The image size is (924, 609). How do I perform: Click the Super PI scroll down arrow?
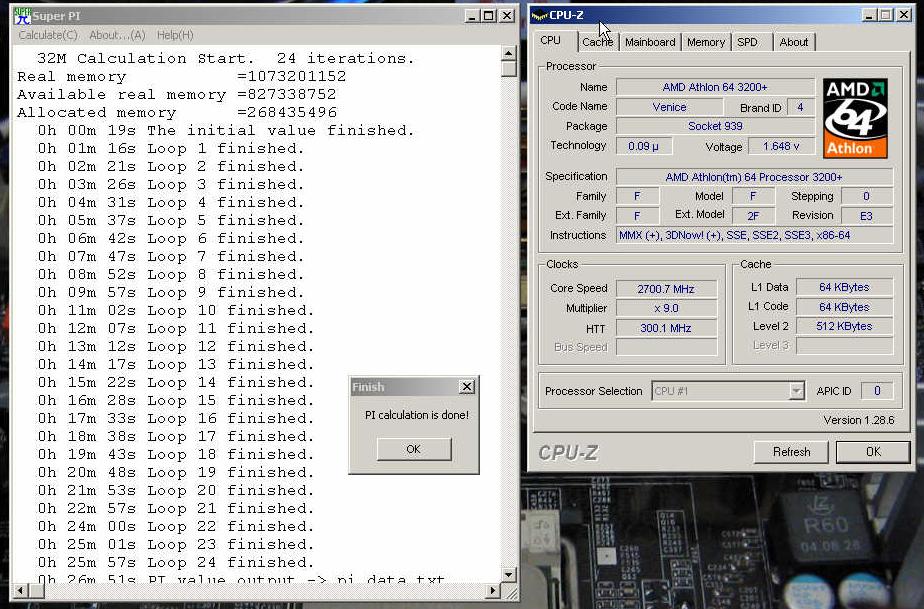pos(509,574)
